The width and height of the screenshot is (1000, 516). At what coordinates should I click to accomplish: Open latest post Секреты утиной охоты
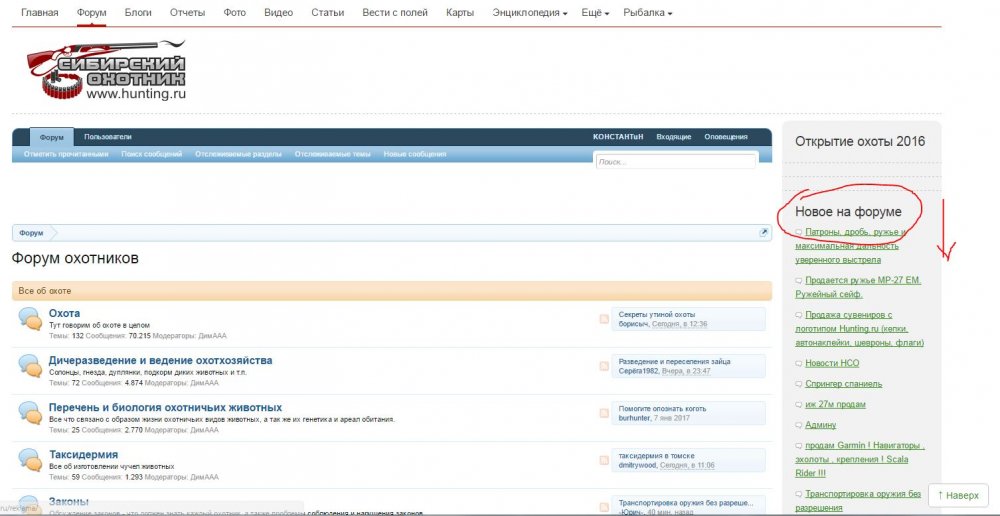click(656, 314)
